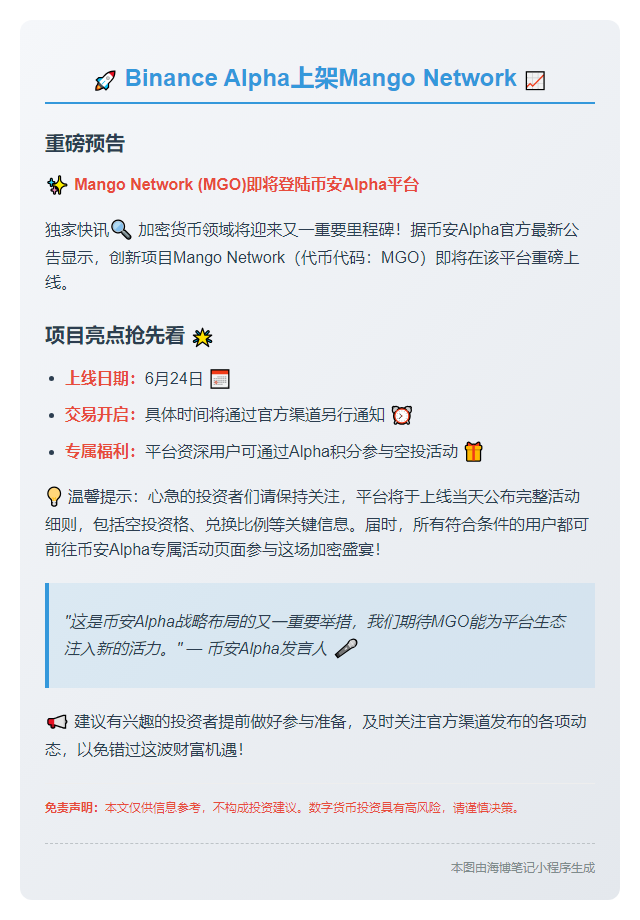Click the Binance Alpha上架Mango Network title
Screen dimensions: 640x920
(x=321, y=78)
